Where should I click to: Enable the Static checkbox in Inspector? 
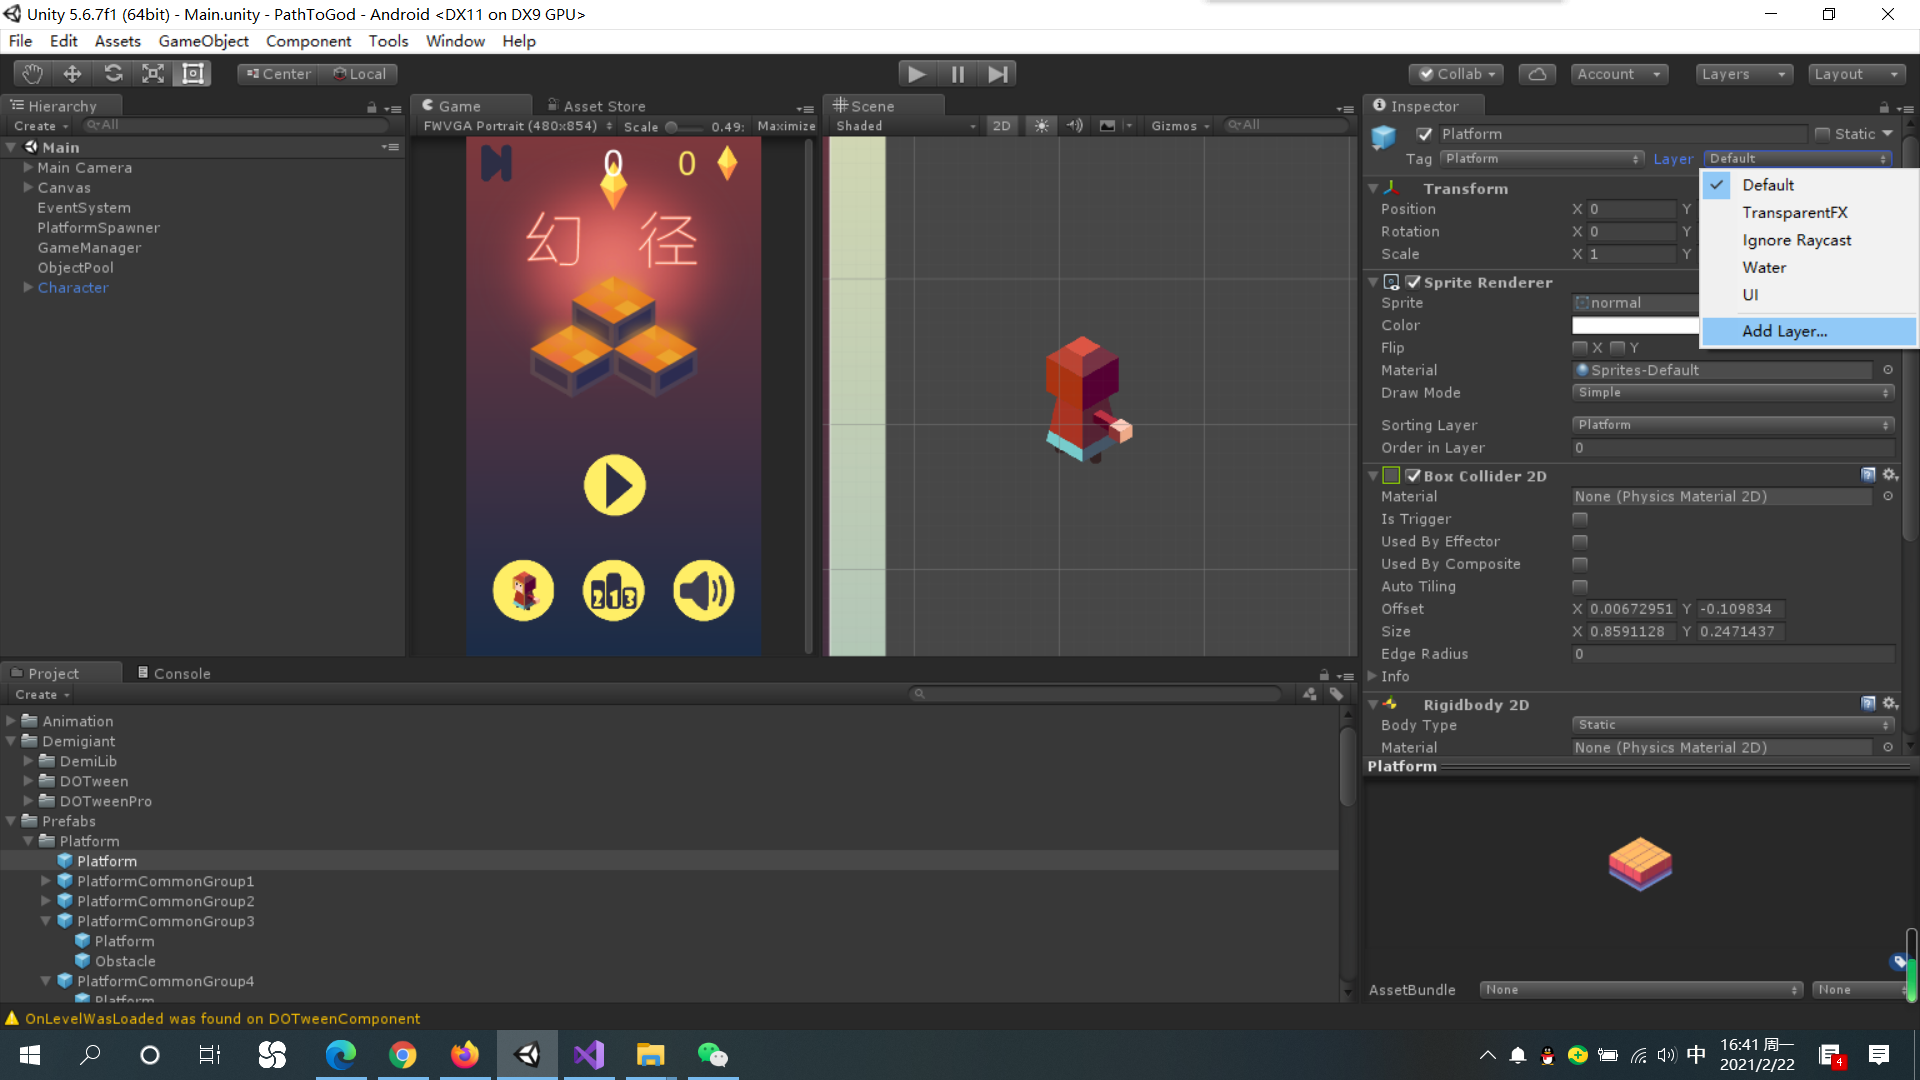pos(1822,134)
